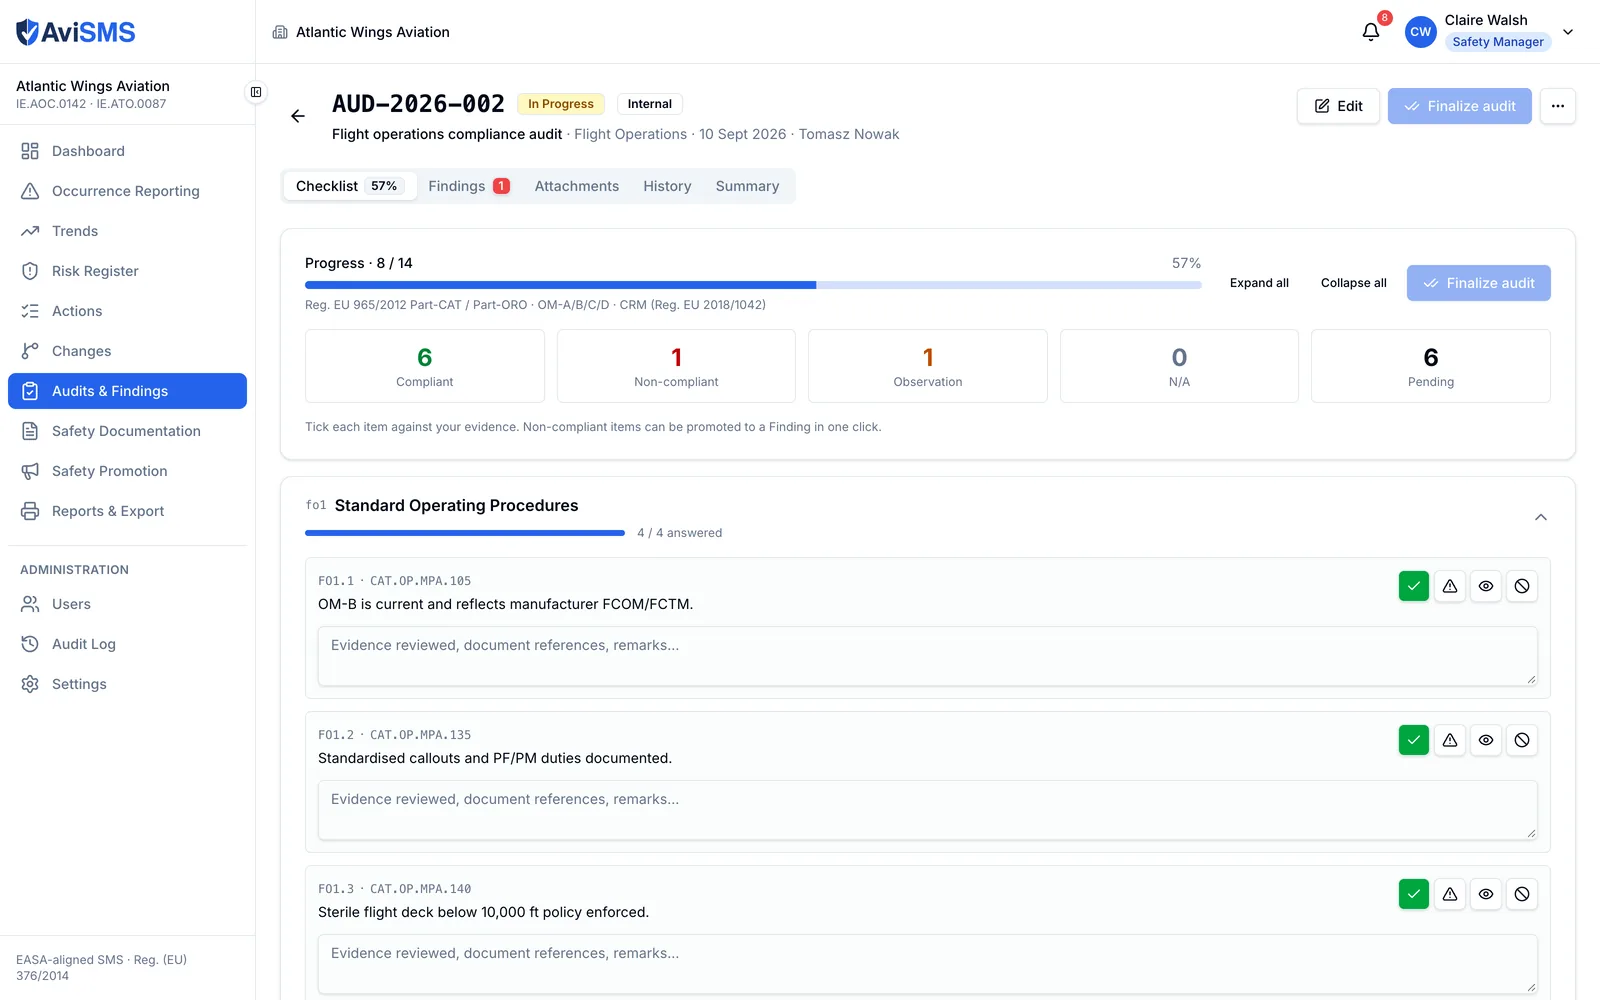
Task: Mark F01.1 as observation
Action: click(1486, 586)
